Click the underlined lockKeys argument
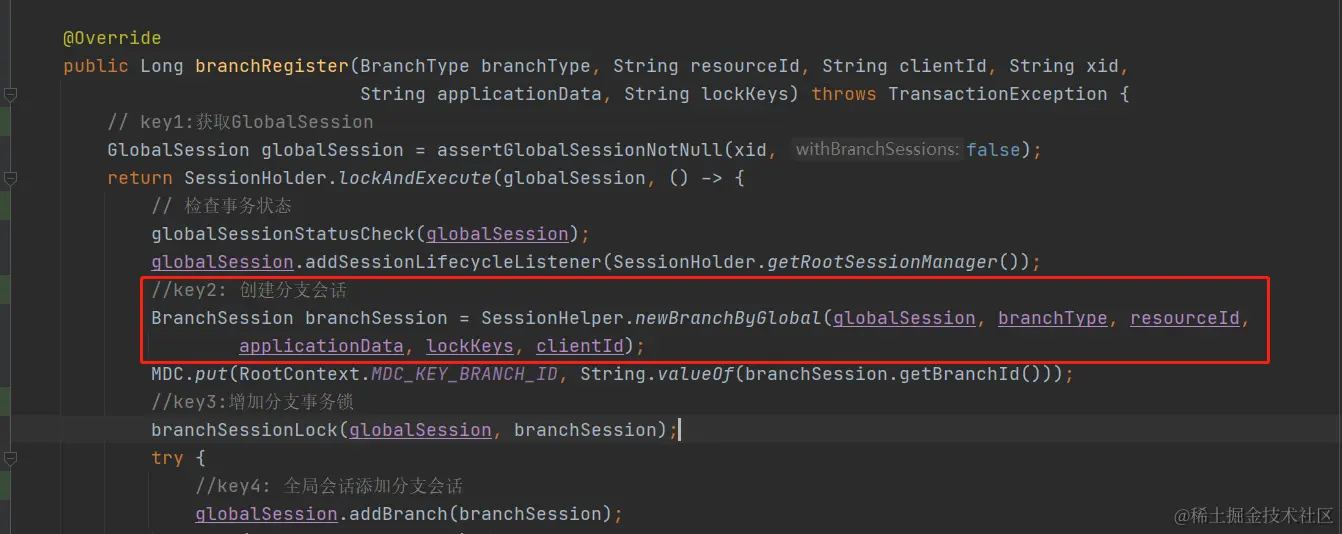 tap(470, 346)
